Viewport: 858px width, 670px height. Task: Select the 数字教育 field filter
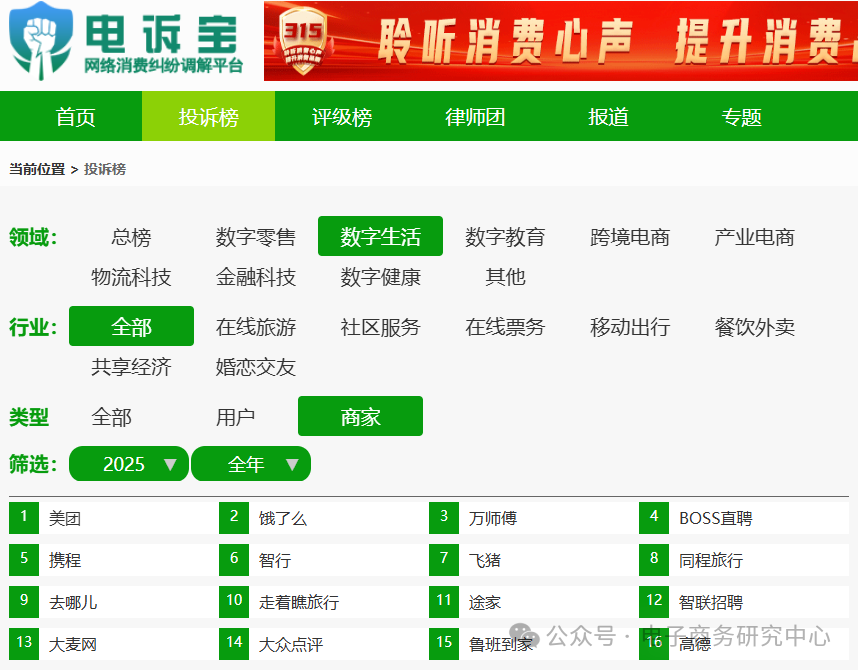pyautogui.click(x=506, y=236)
